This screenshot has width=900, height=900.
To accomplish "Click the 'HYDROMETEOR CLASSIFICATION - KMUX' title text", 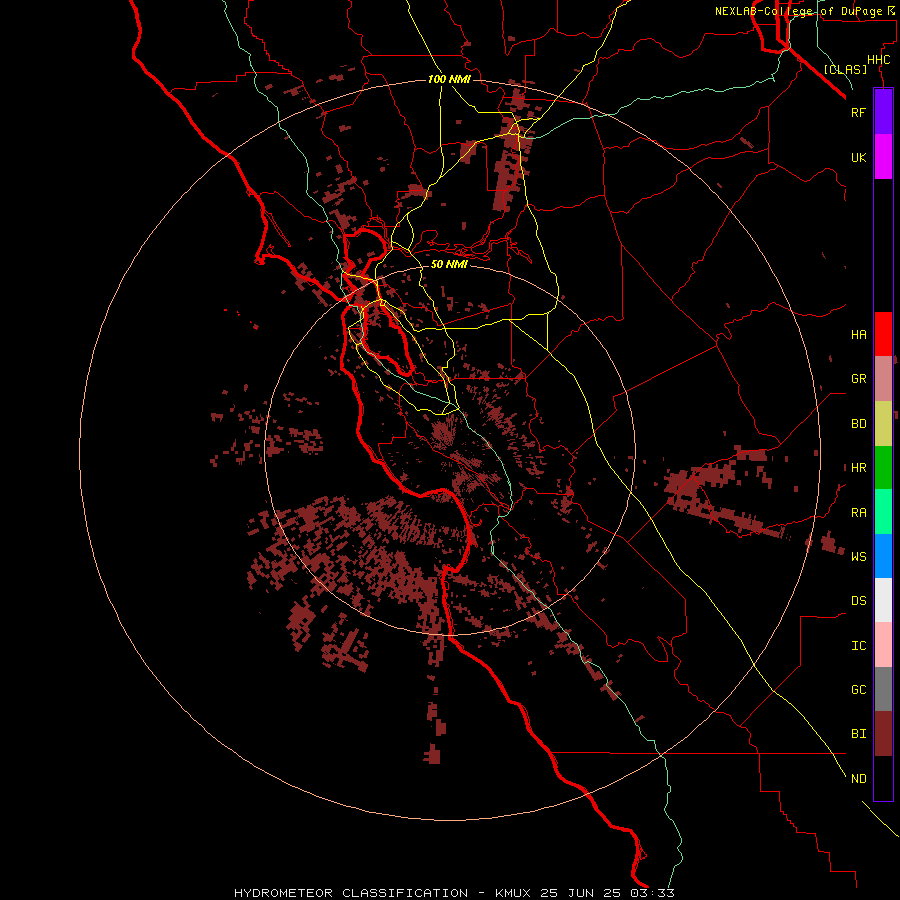I will tap(383, 893).
